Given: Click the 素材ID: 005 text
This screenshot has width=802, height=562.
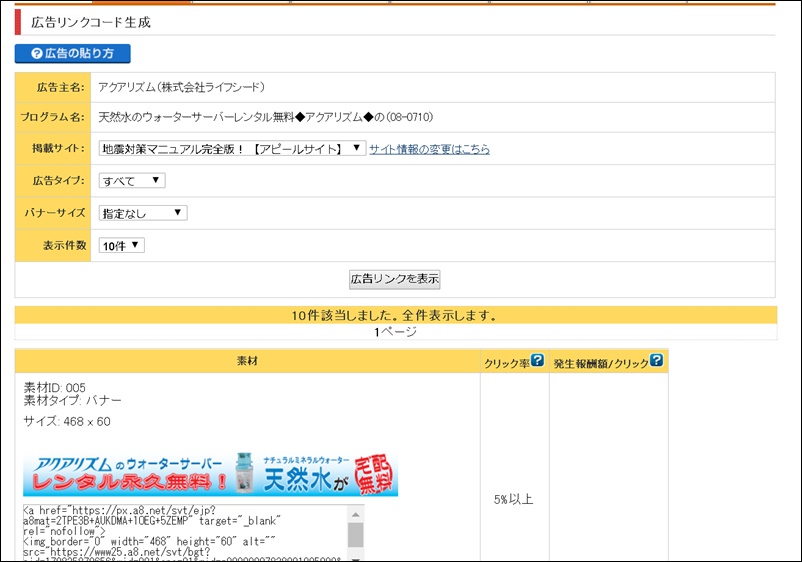Looking at the screenshot, I should (55, 388).
